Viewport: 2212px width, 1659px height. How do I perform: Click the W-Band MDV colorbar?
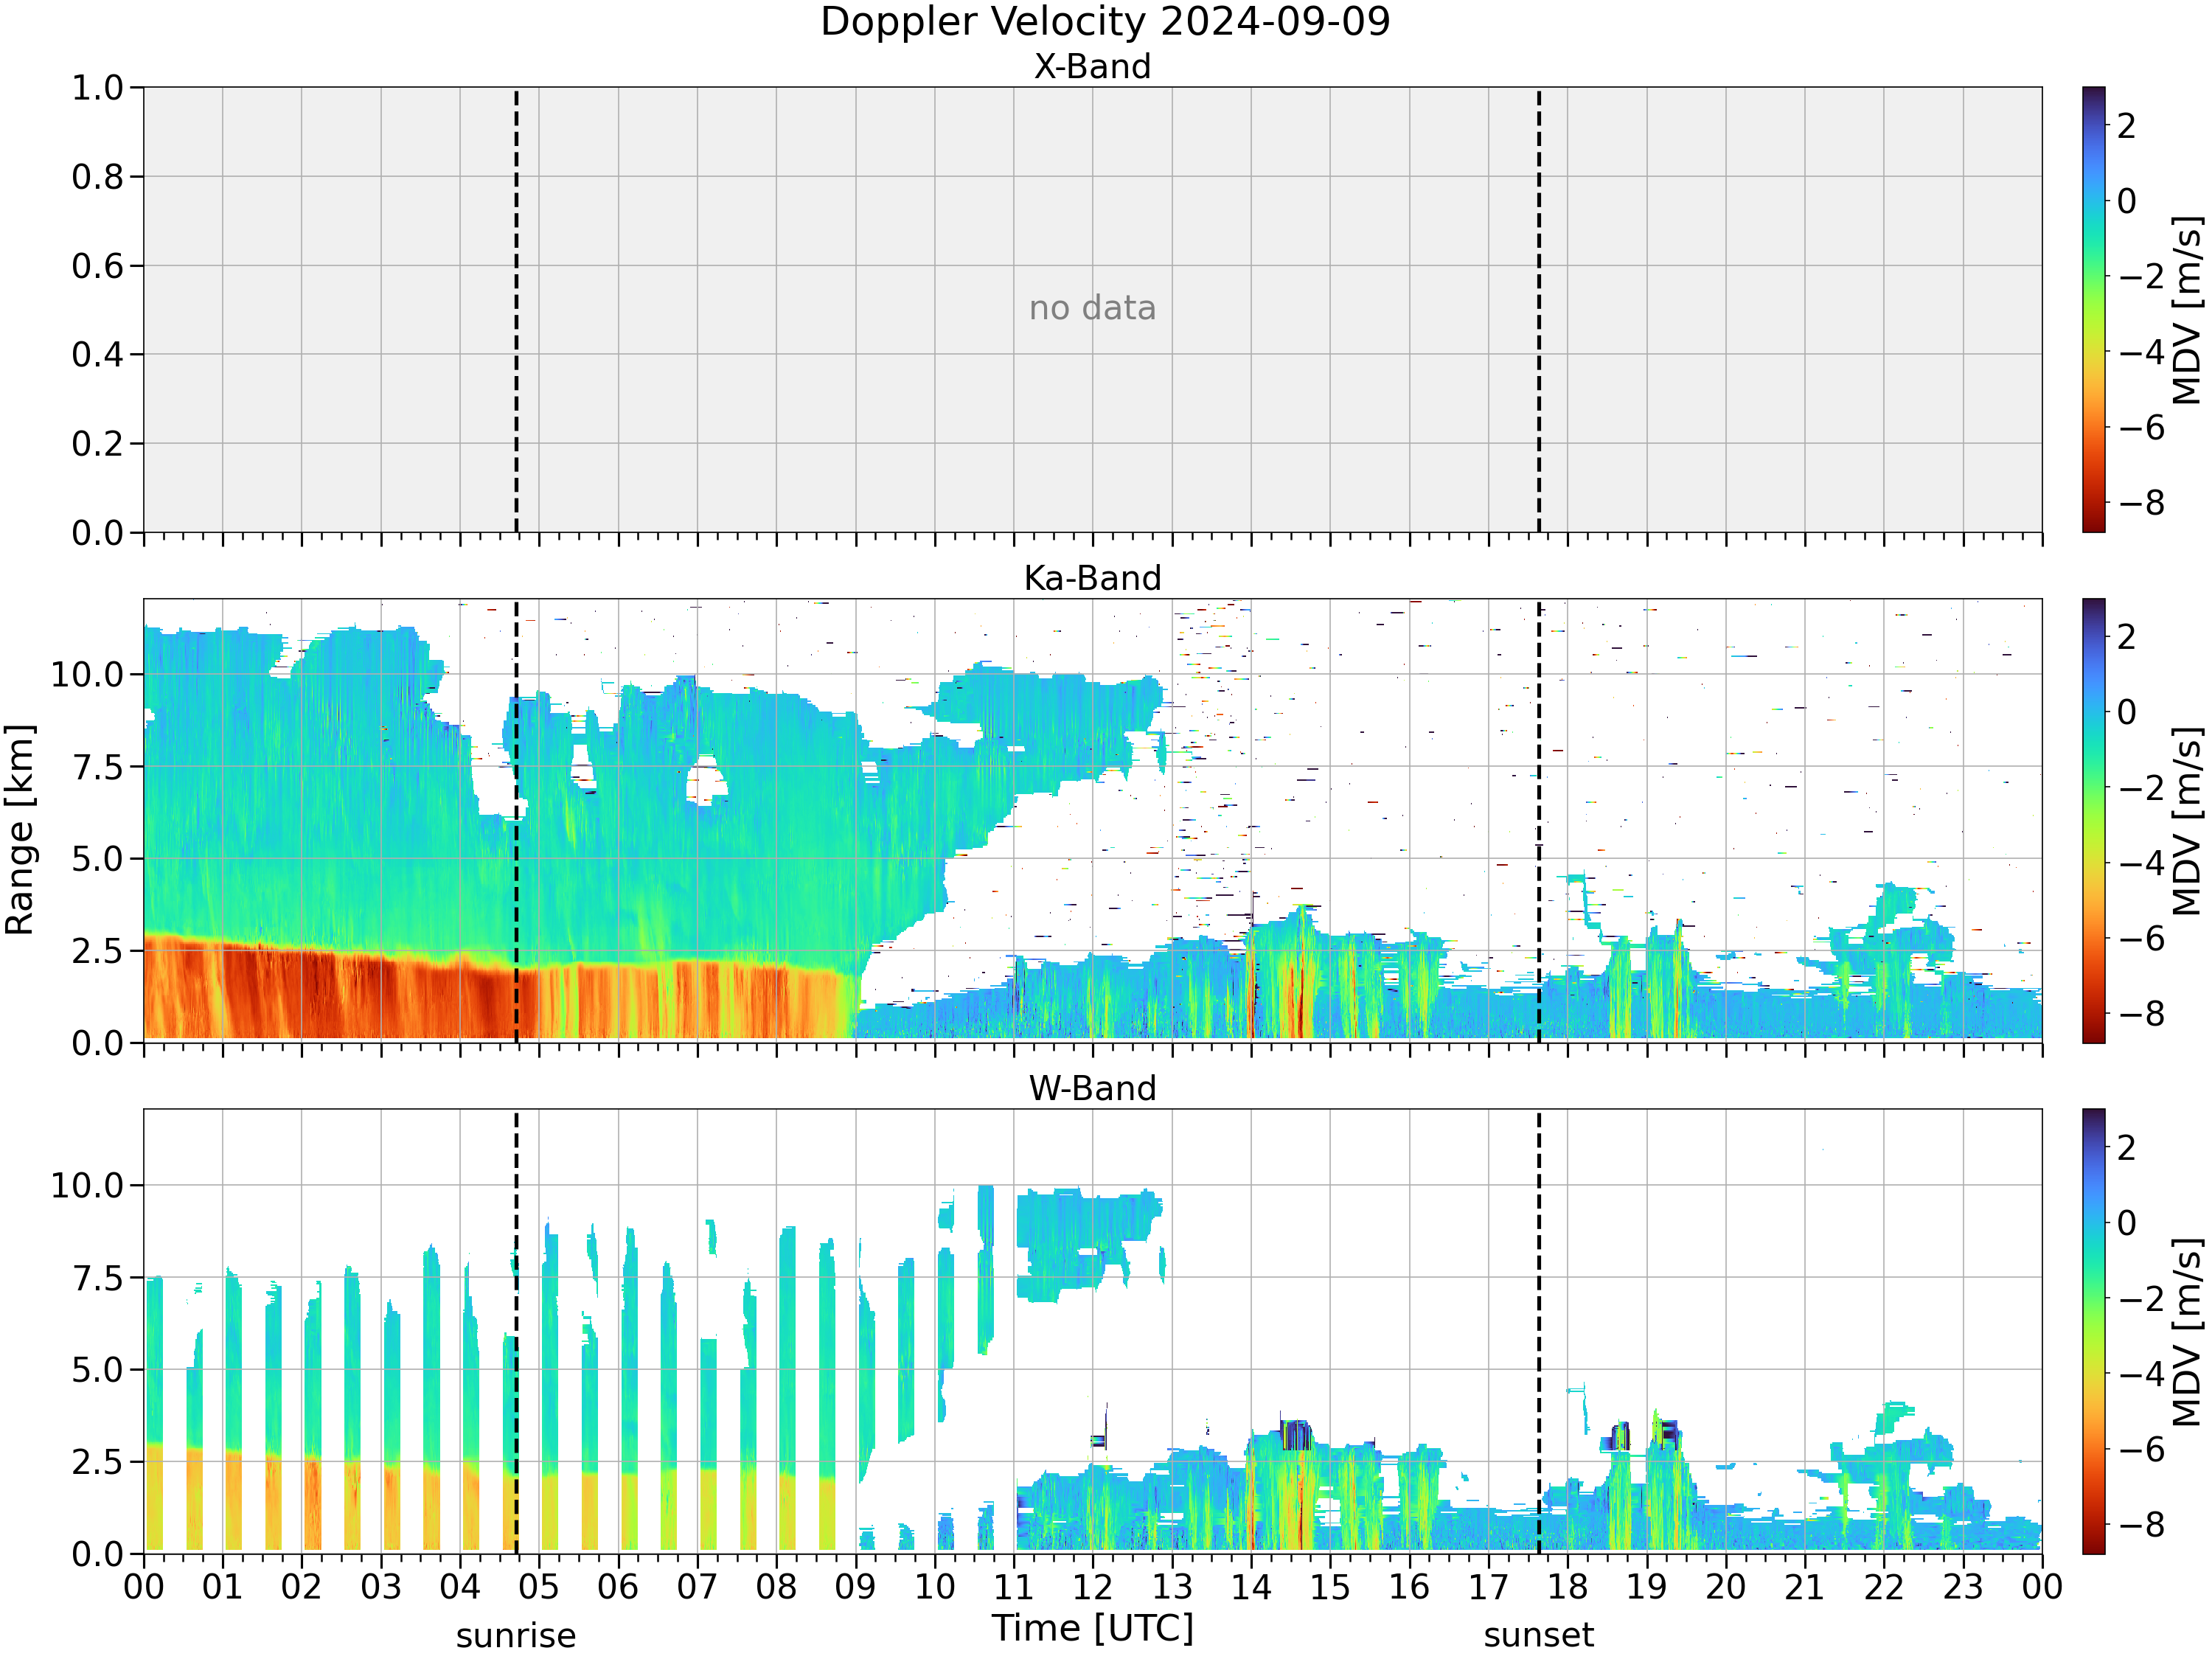pyautogui.click(x=2094, y=1331)
